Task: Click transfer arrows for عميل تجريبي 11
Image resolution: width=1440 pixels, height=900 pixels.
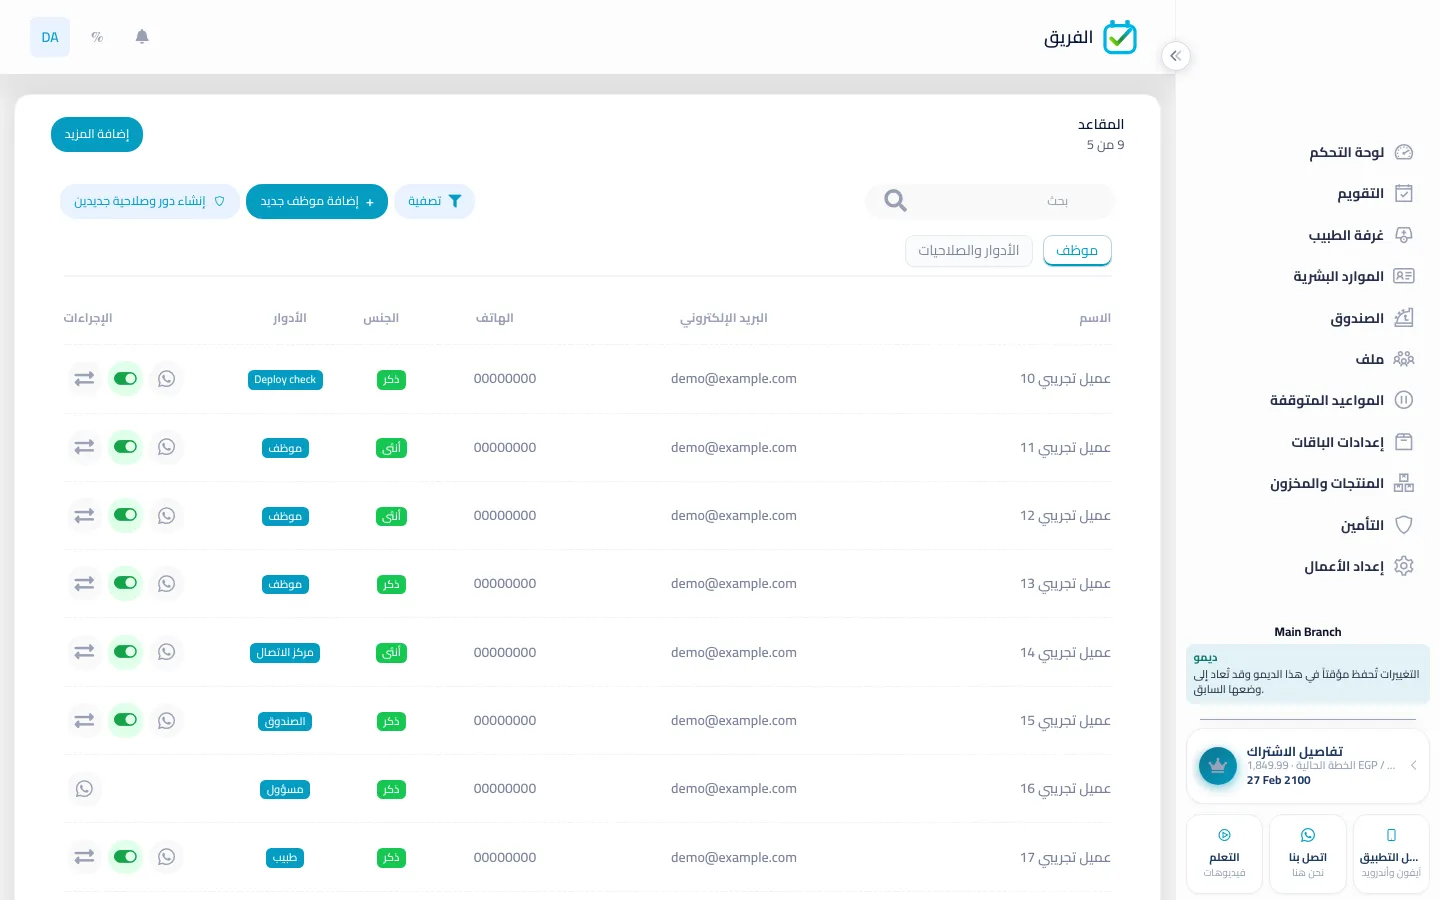Action: [84, 447]
